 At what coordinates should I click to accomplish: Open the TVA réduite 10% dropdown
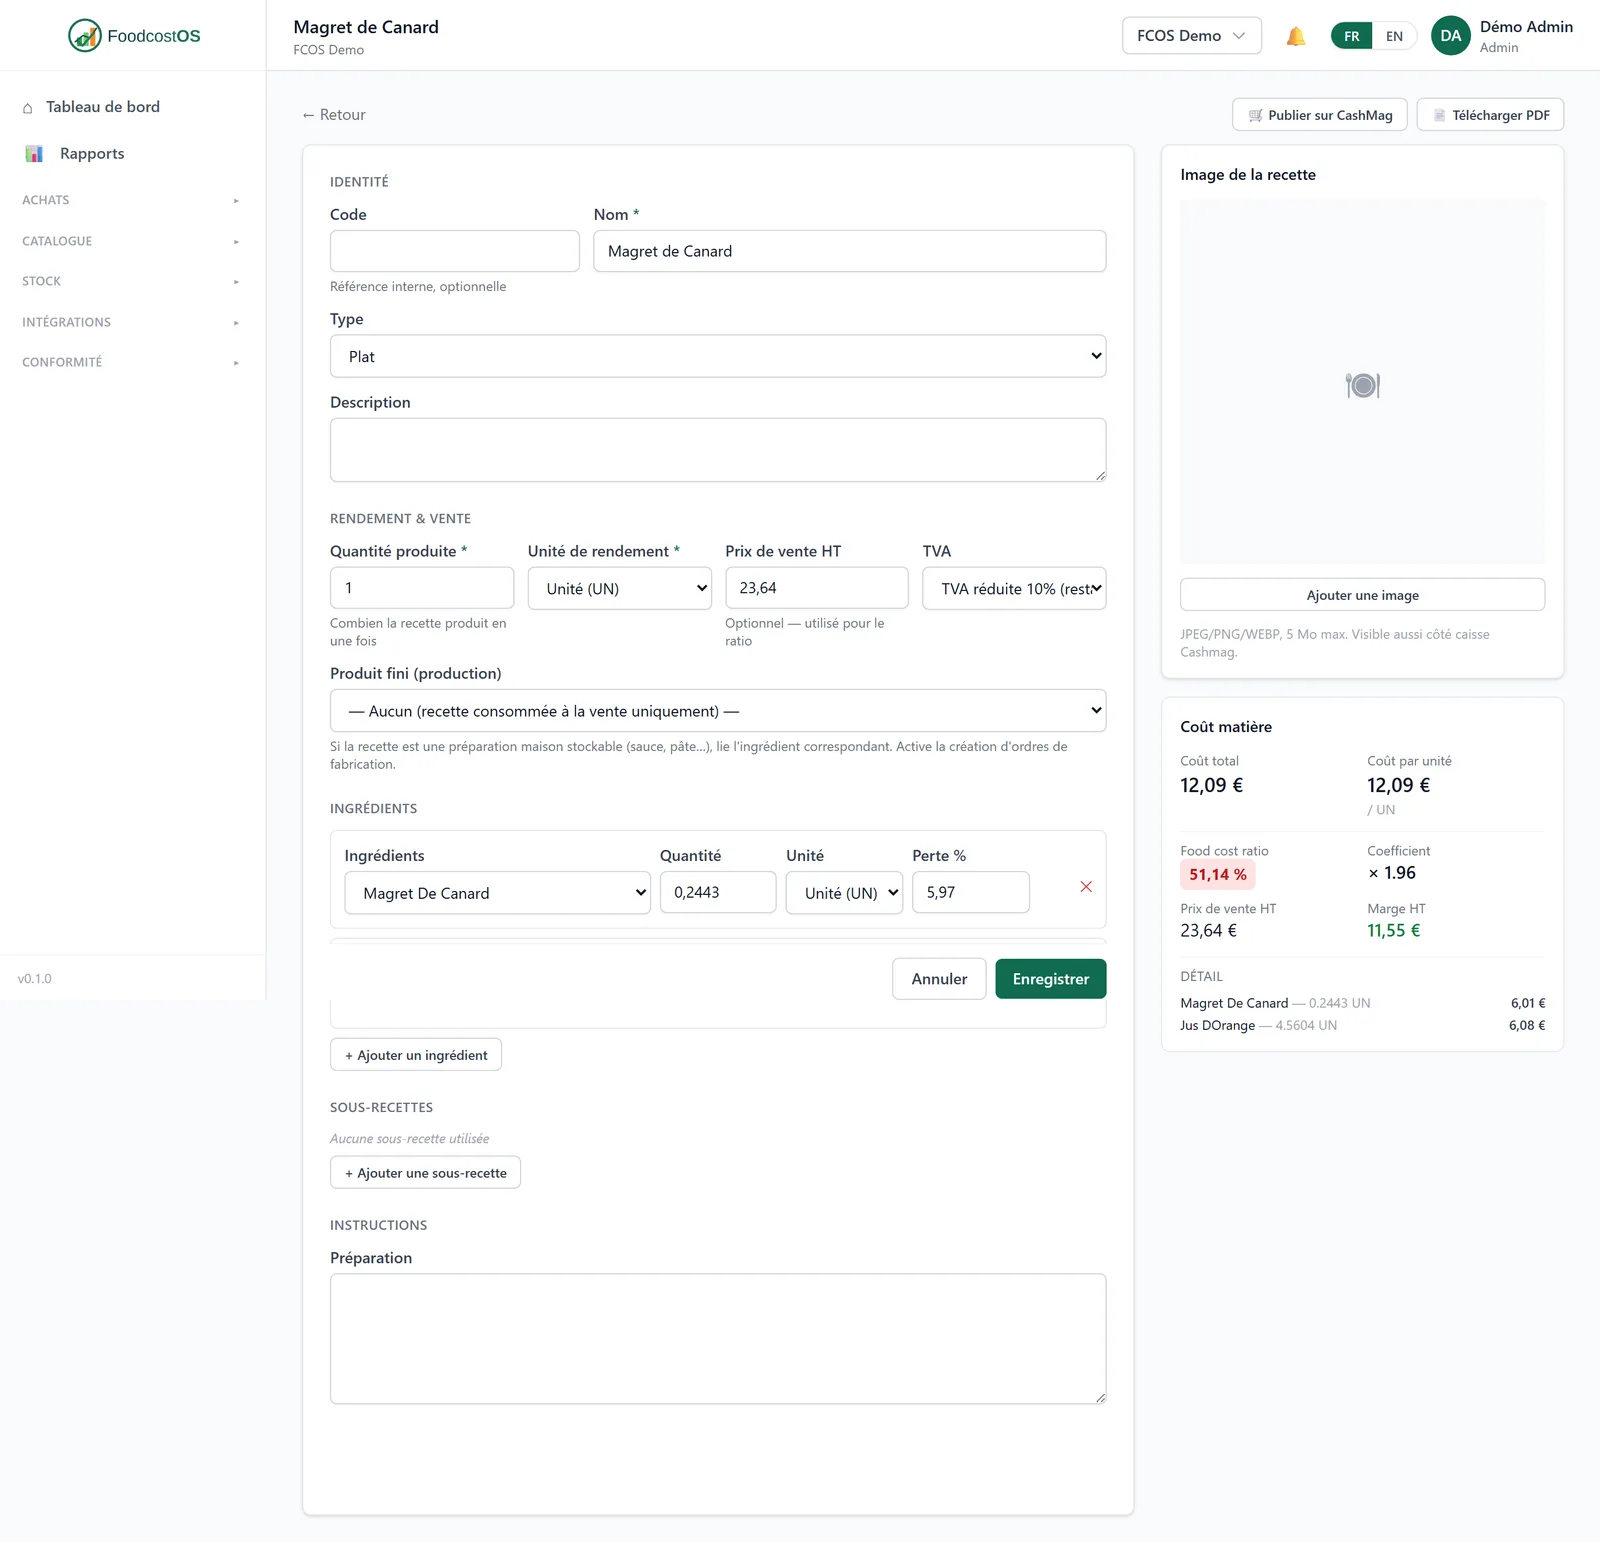[x=1014, y=588]
